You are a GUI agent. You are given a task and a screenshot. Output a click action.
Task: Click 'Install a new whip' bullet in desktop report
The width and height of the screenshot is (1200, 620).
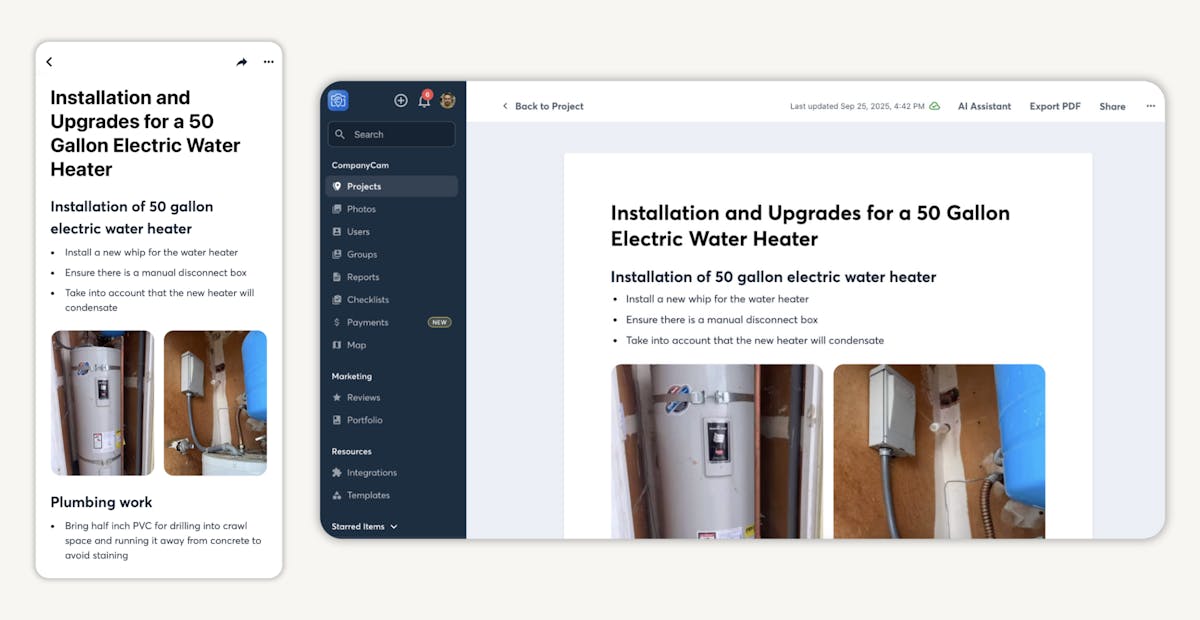(717, 299)
